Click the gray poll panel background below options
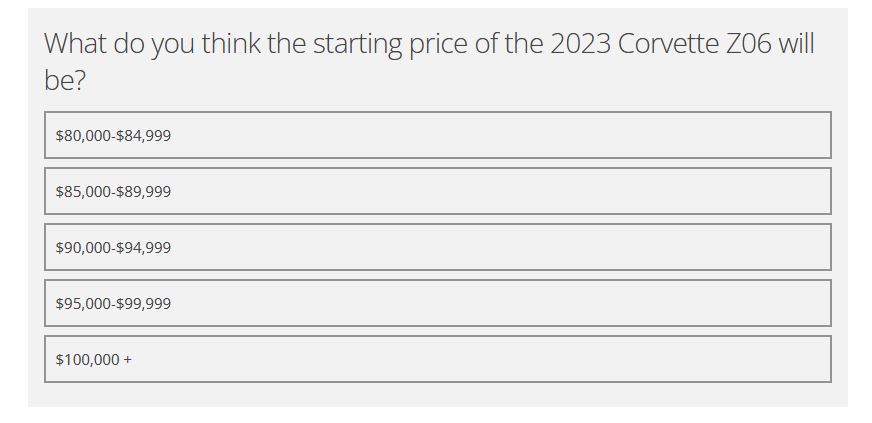 tap(438, 395)
